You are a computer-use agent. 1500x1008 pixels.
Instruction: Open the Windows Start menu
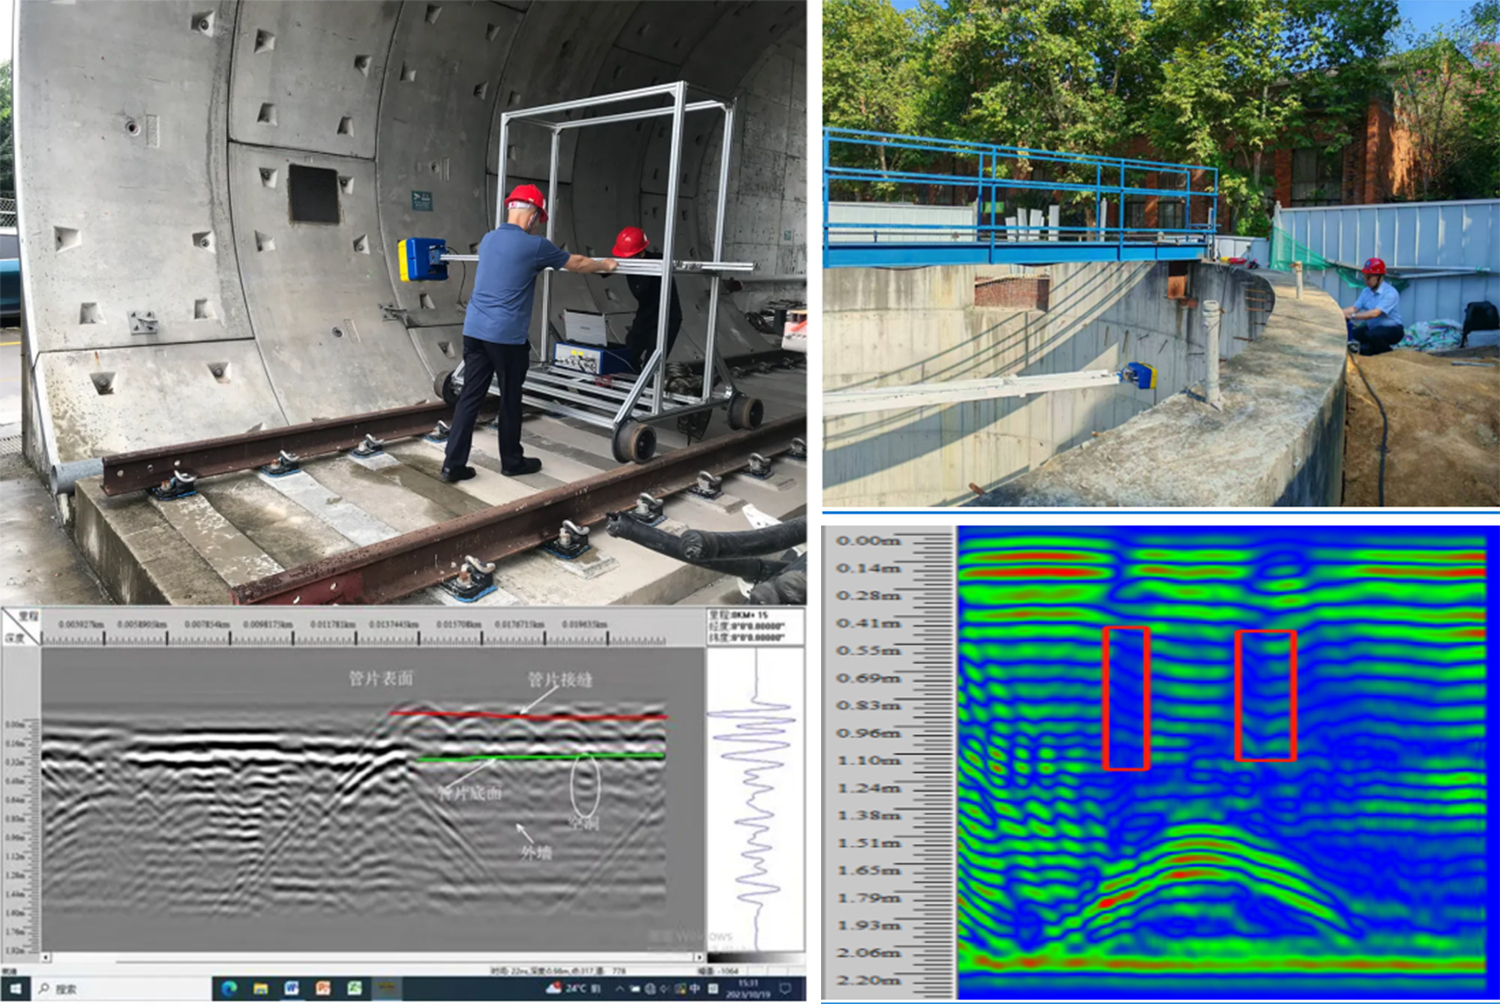[x=15, y=989]
